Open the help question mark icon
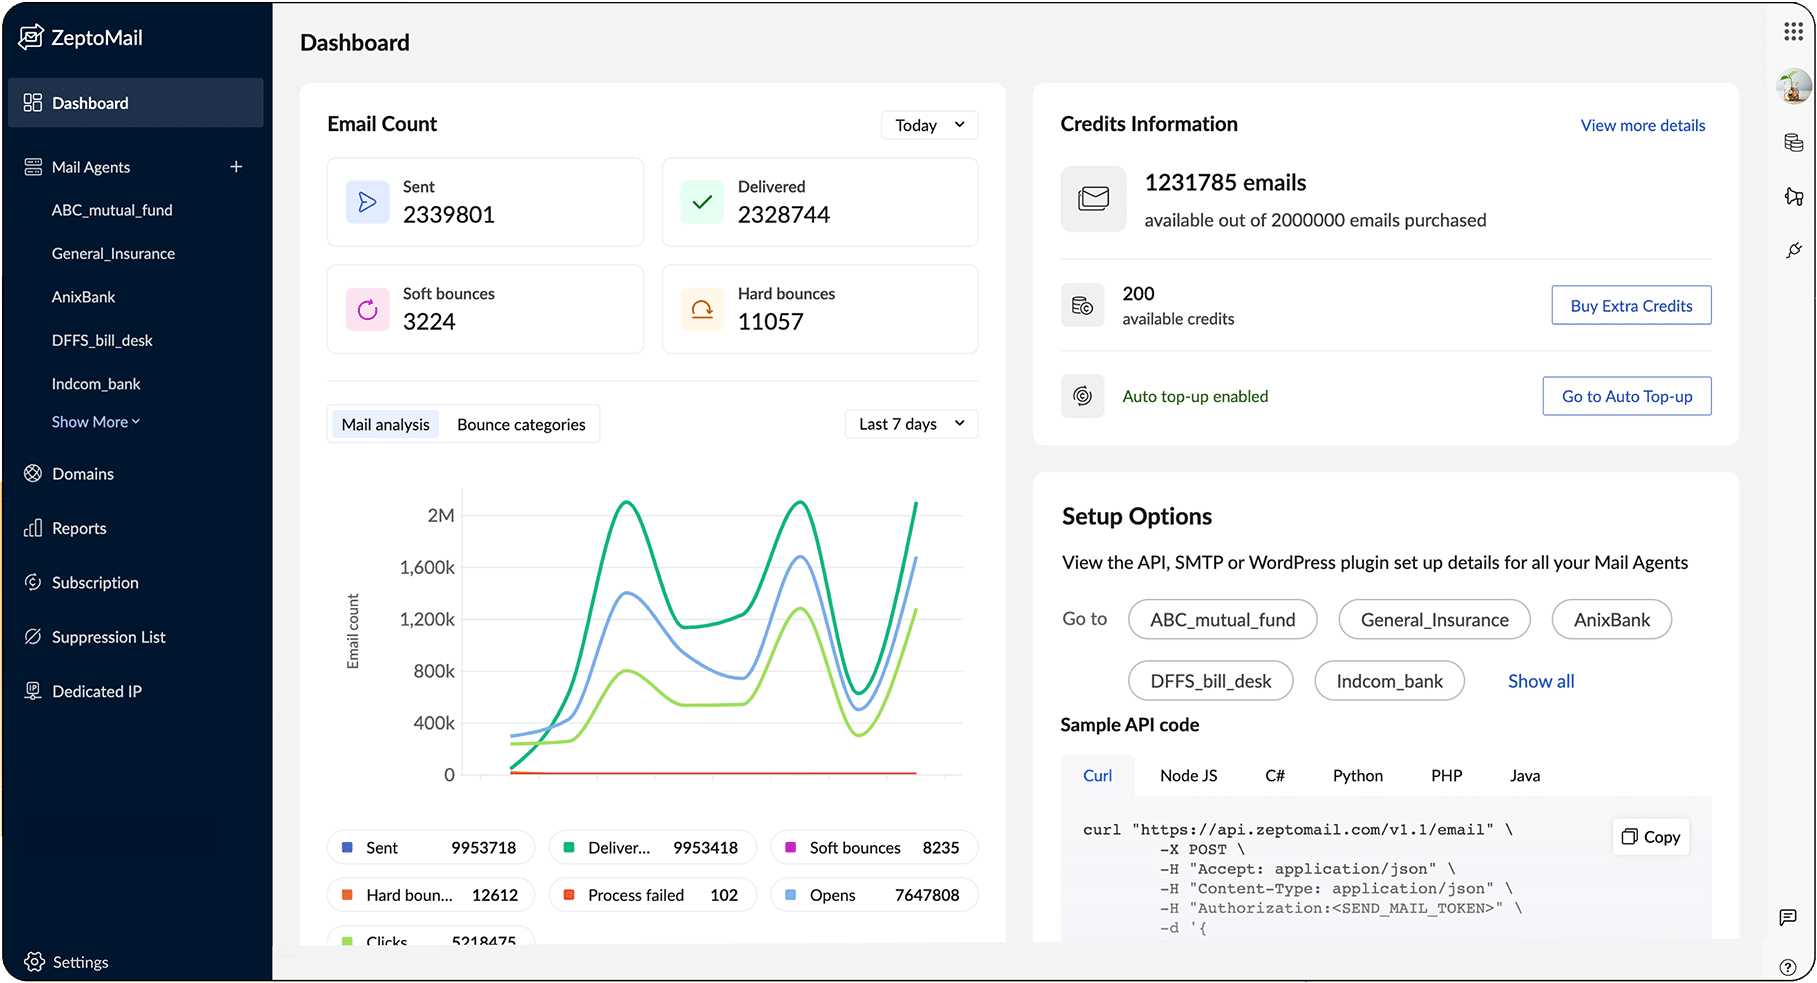The width and height of the screenshot is (1817, 983). tap(1788, 967)
